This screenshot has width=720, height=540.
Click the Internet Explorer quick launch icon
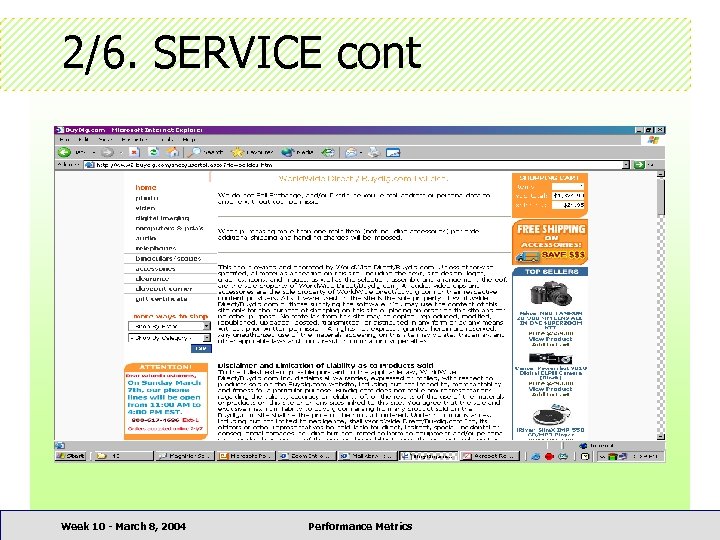535,456
